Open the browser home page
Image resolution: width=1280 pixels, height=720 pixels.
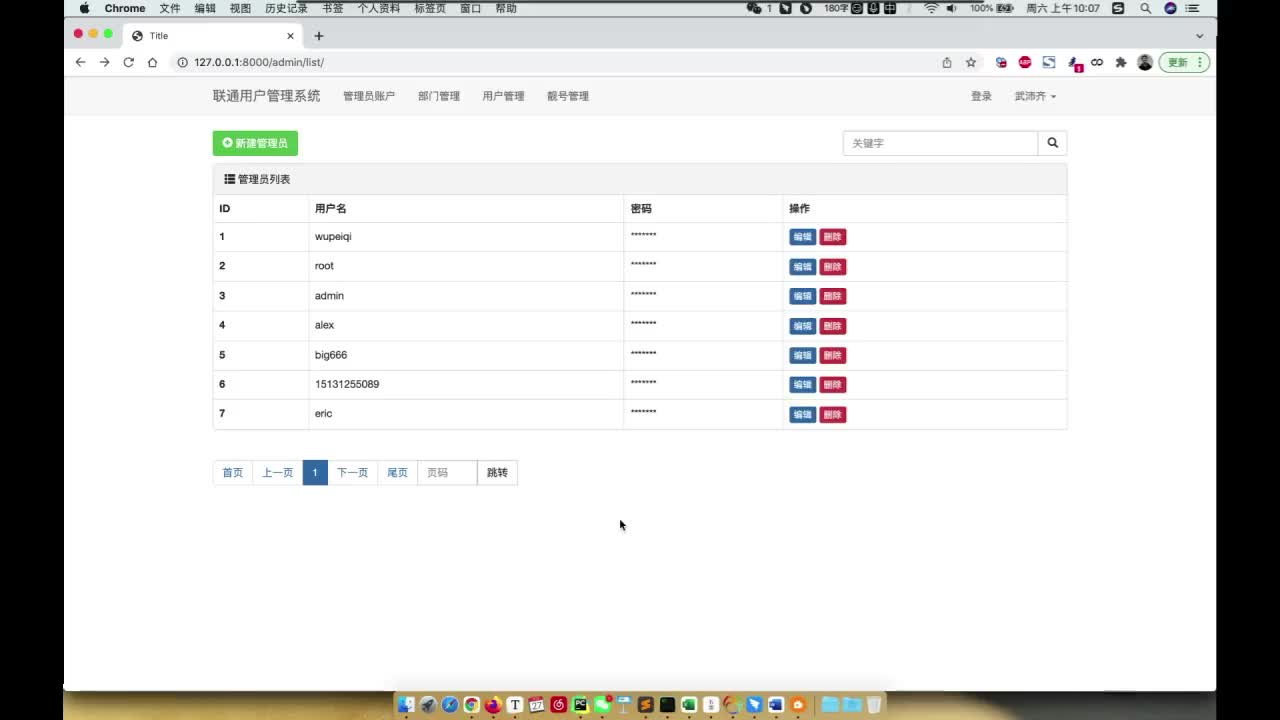pyautogui.click(x=152, y=62)
